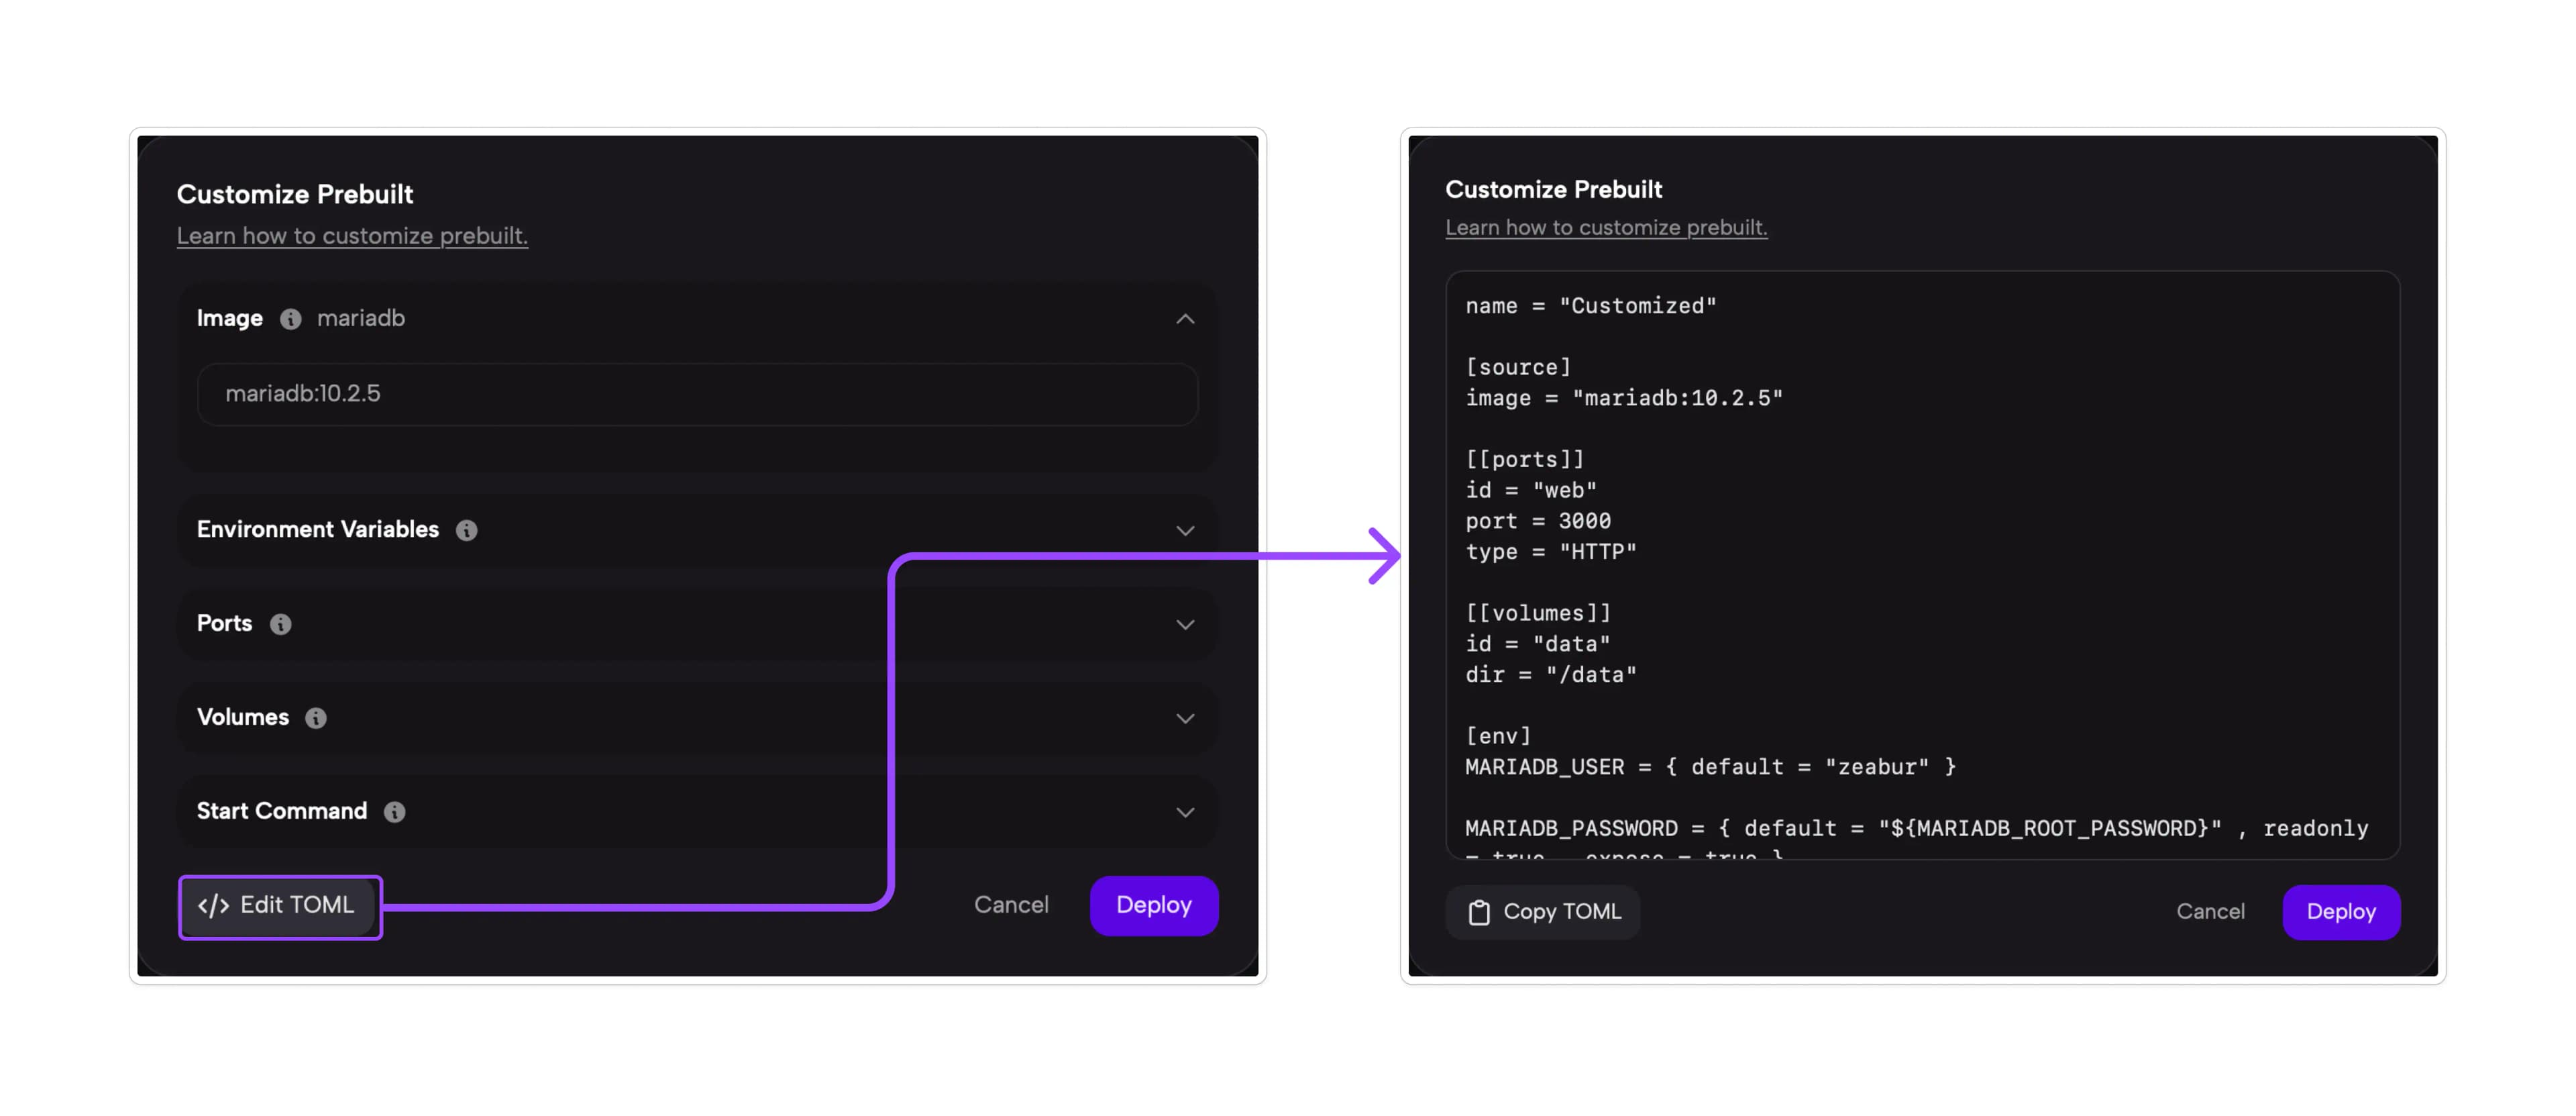The width and height of the screenshot is (2576, 1116).
Task: Open Learn how to customize prebuilt link
Action: 350,235
